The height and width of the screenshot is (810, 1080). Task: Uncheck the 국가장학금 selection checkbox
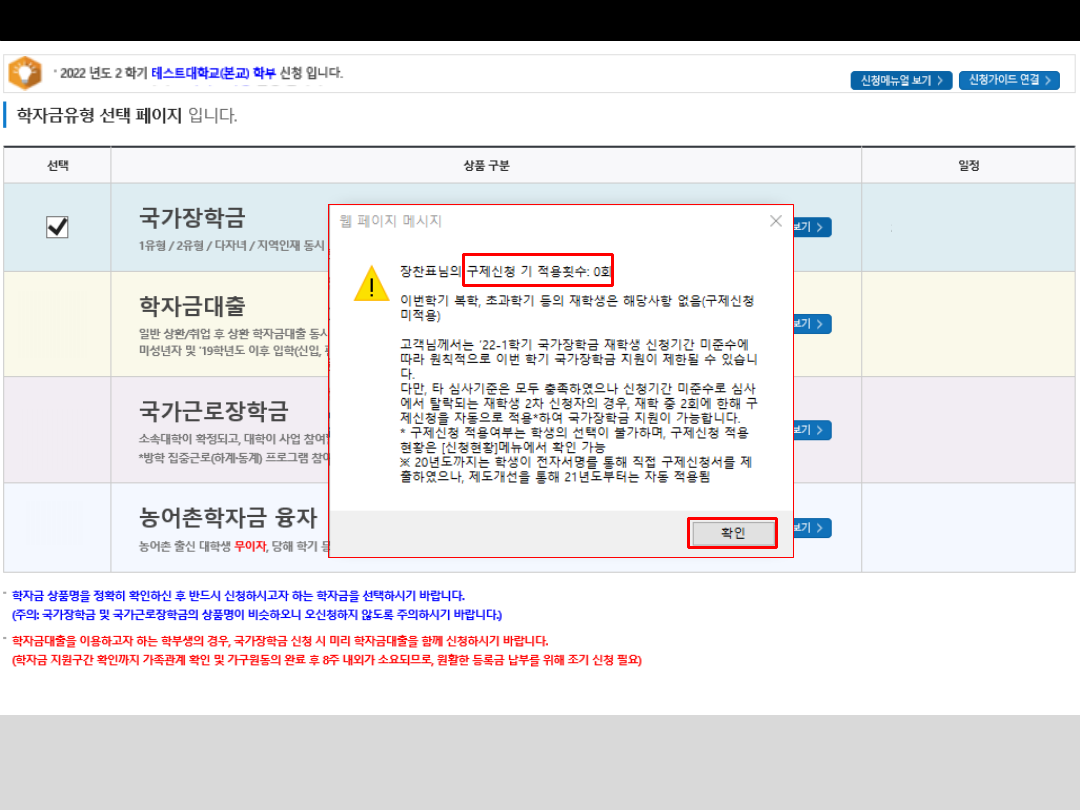(57, 228)
